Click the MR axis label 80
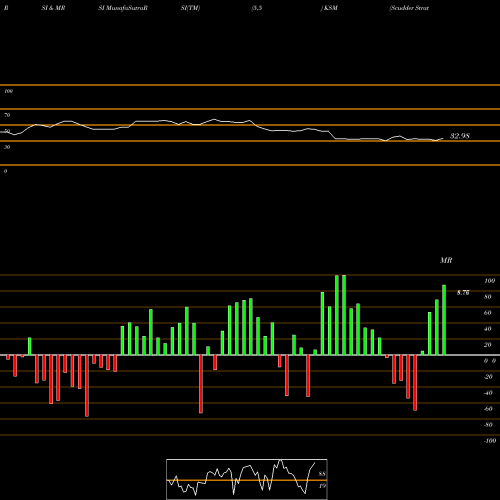The height and width of the screenshot is (500, 500). (x=488, y=297)
